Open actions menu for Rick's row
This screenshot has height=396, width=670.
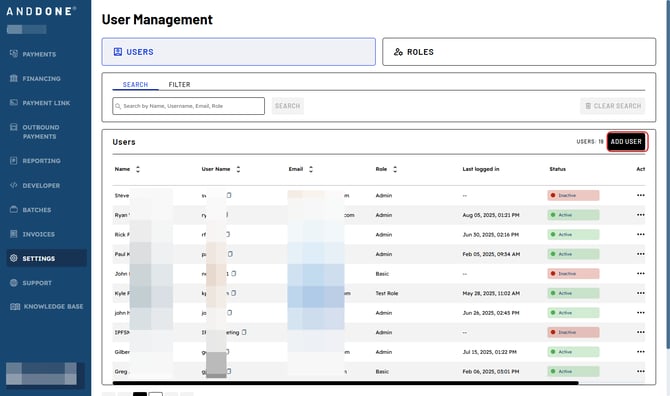[x=641, y=235]
